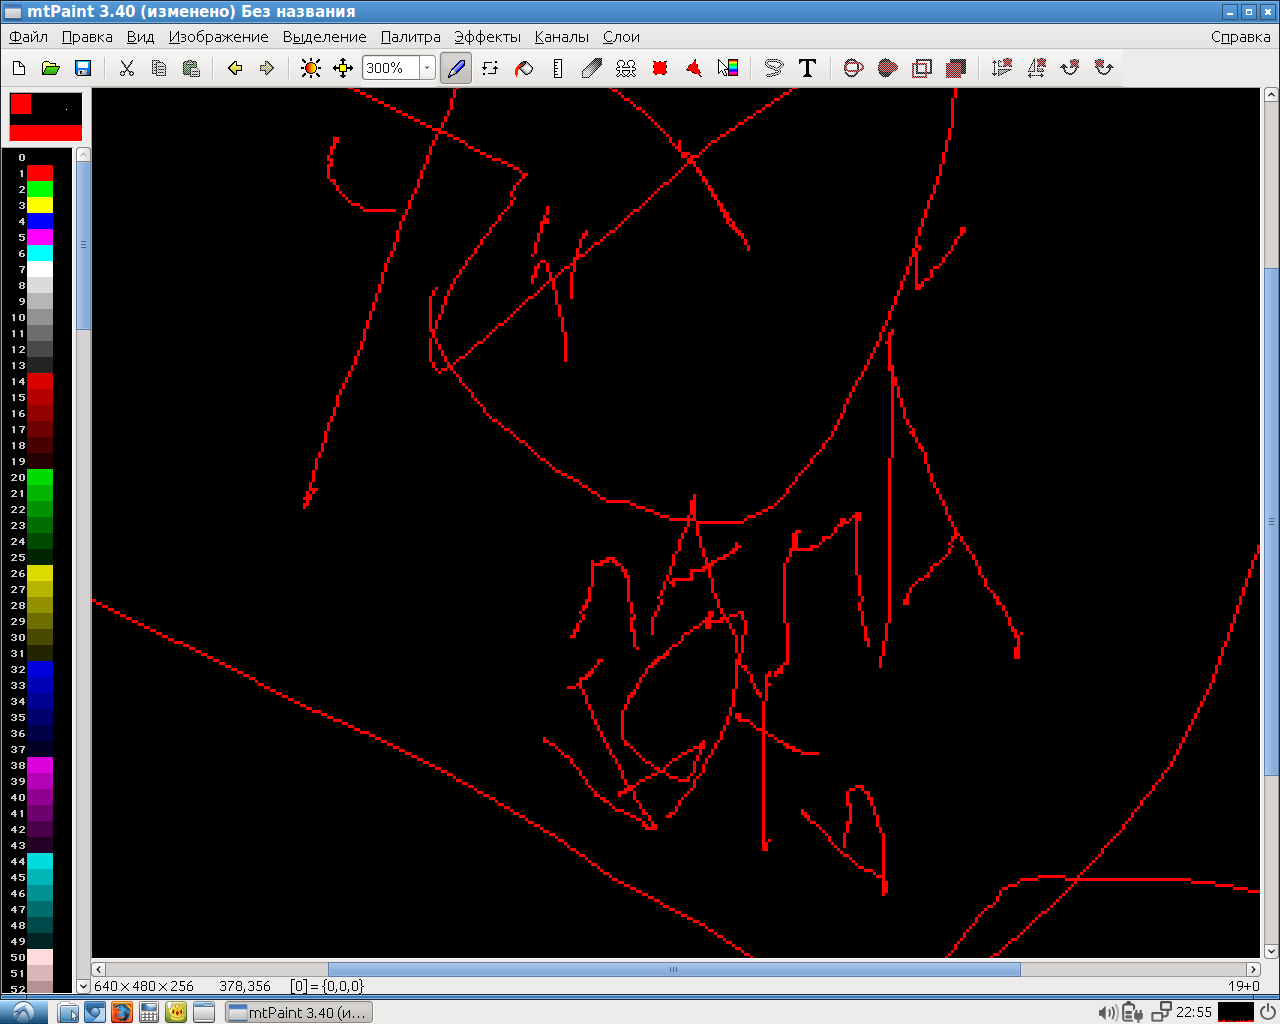Pick yellow palette colour 3
Image resolution: width=1280 pixels, height=1024 pixels.
[40, 205]
